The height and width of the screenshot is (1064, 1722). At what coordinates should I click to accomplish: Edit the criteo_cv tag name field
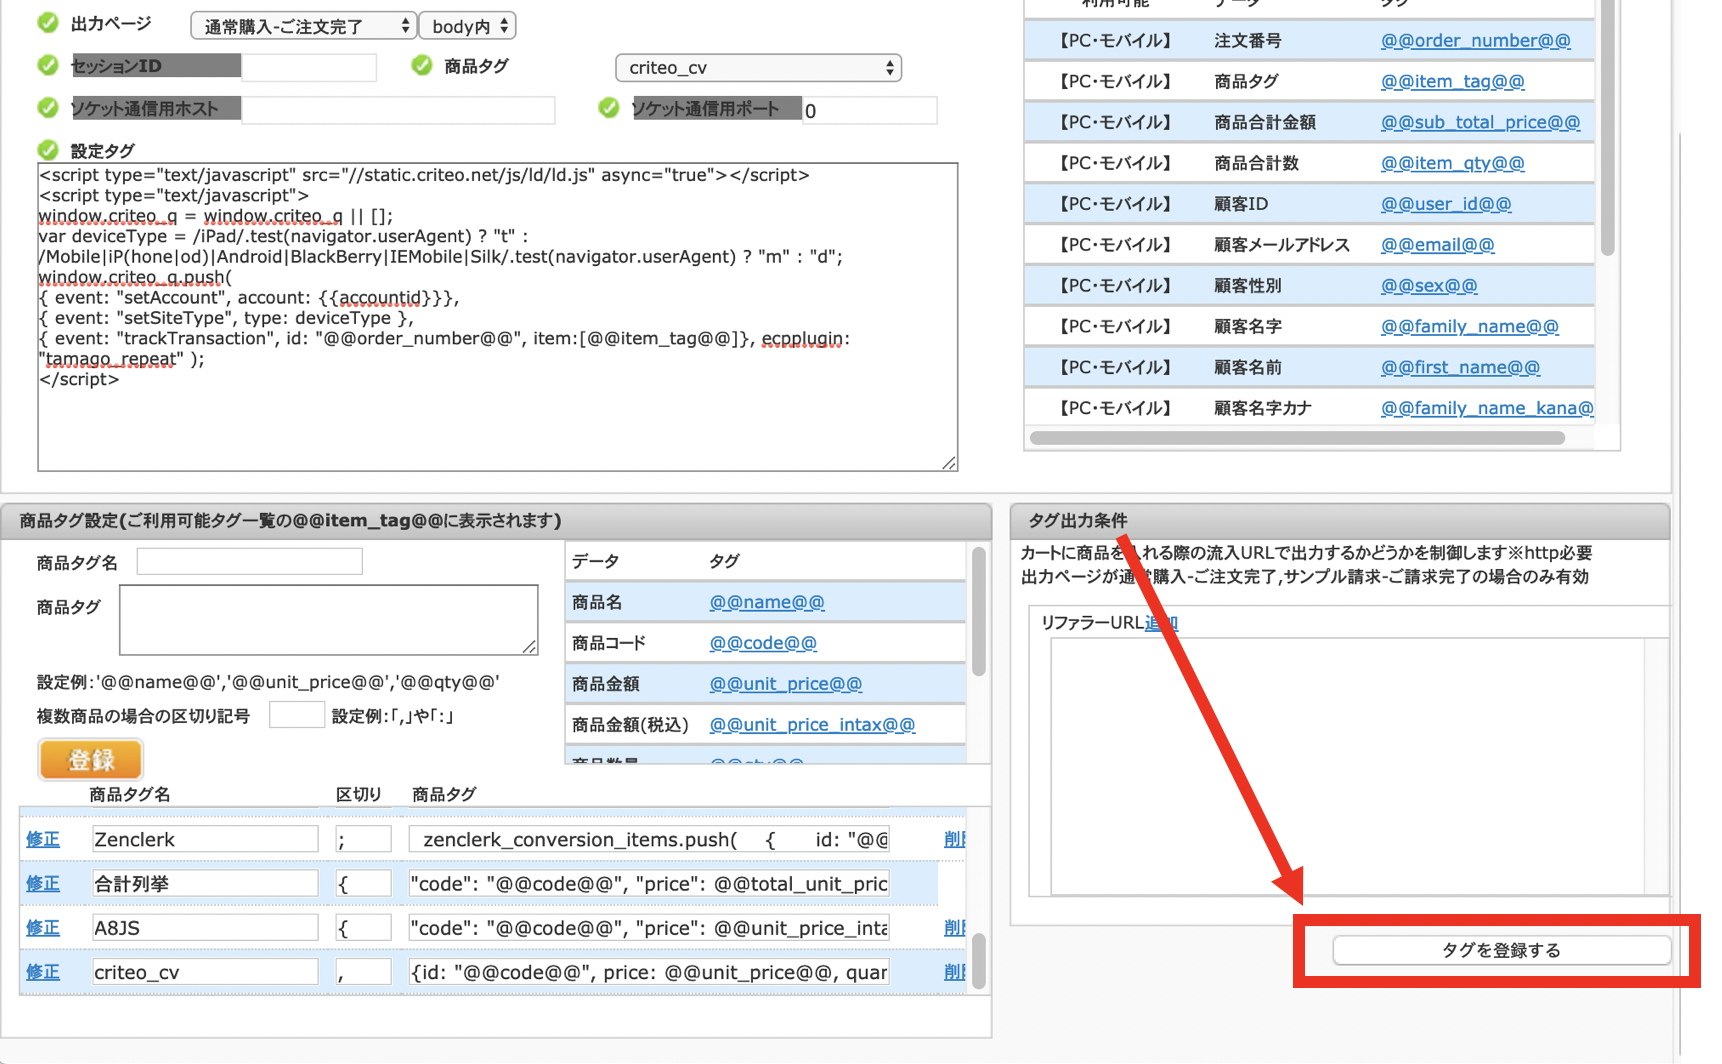click(205, 972)
